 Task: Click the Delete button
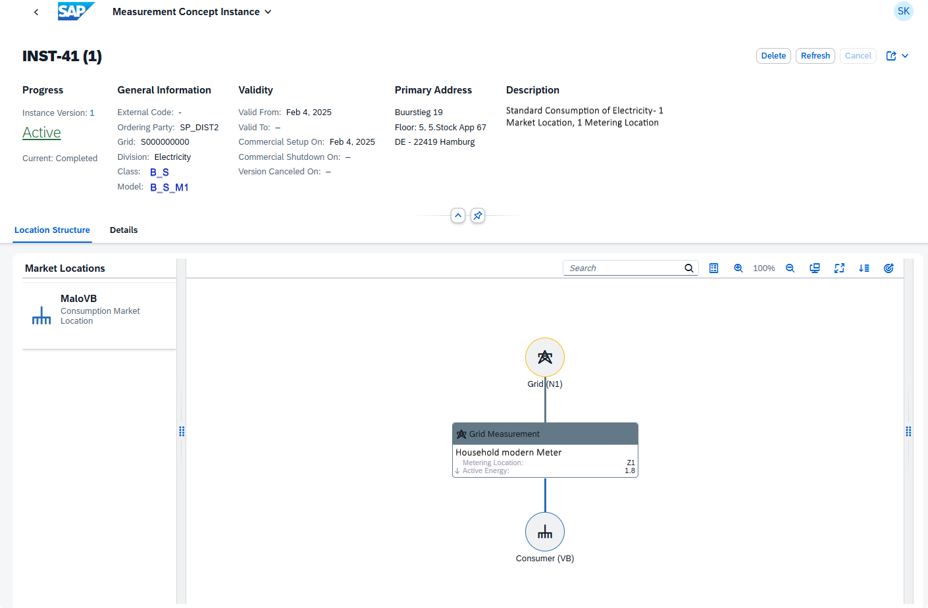(773, 56)
